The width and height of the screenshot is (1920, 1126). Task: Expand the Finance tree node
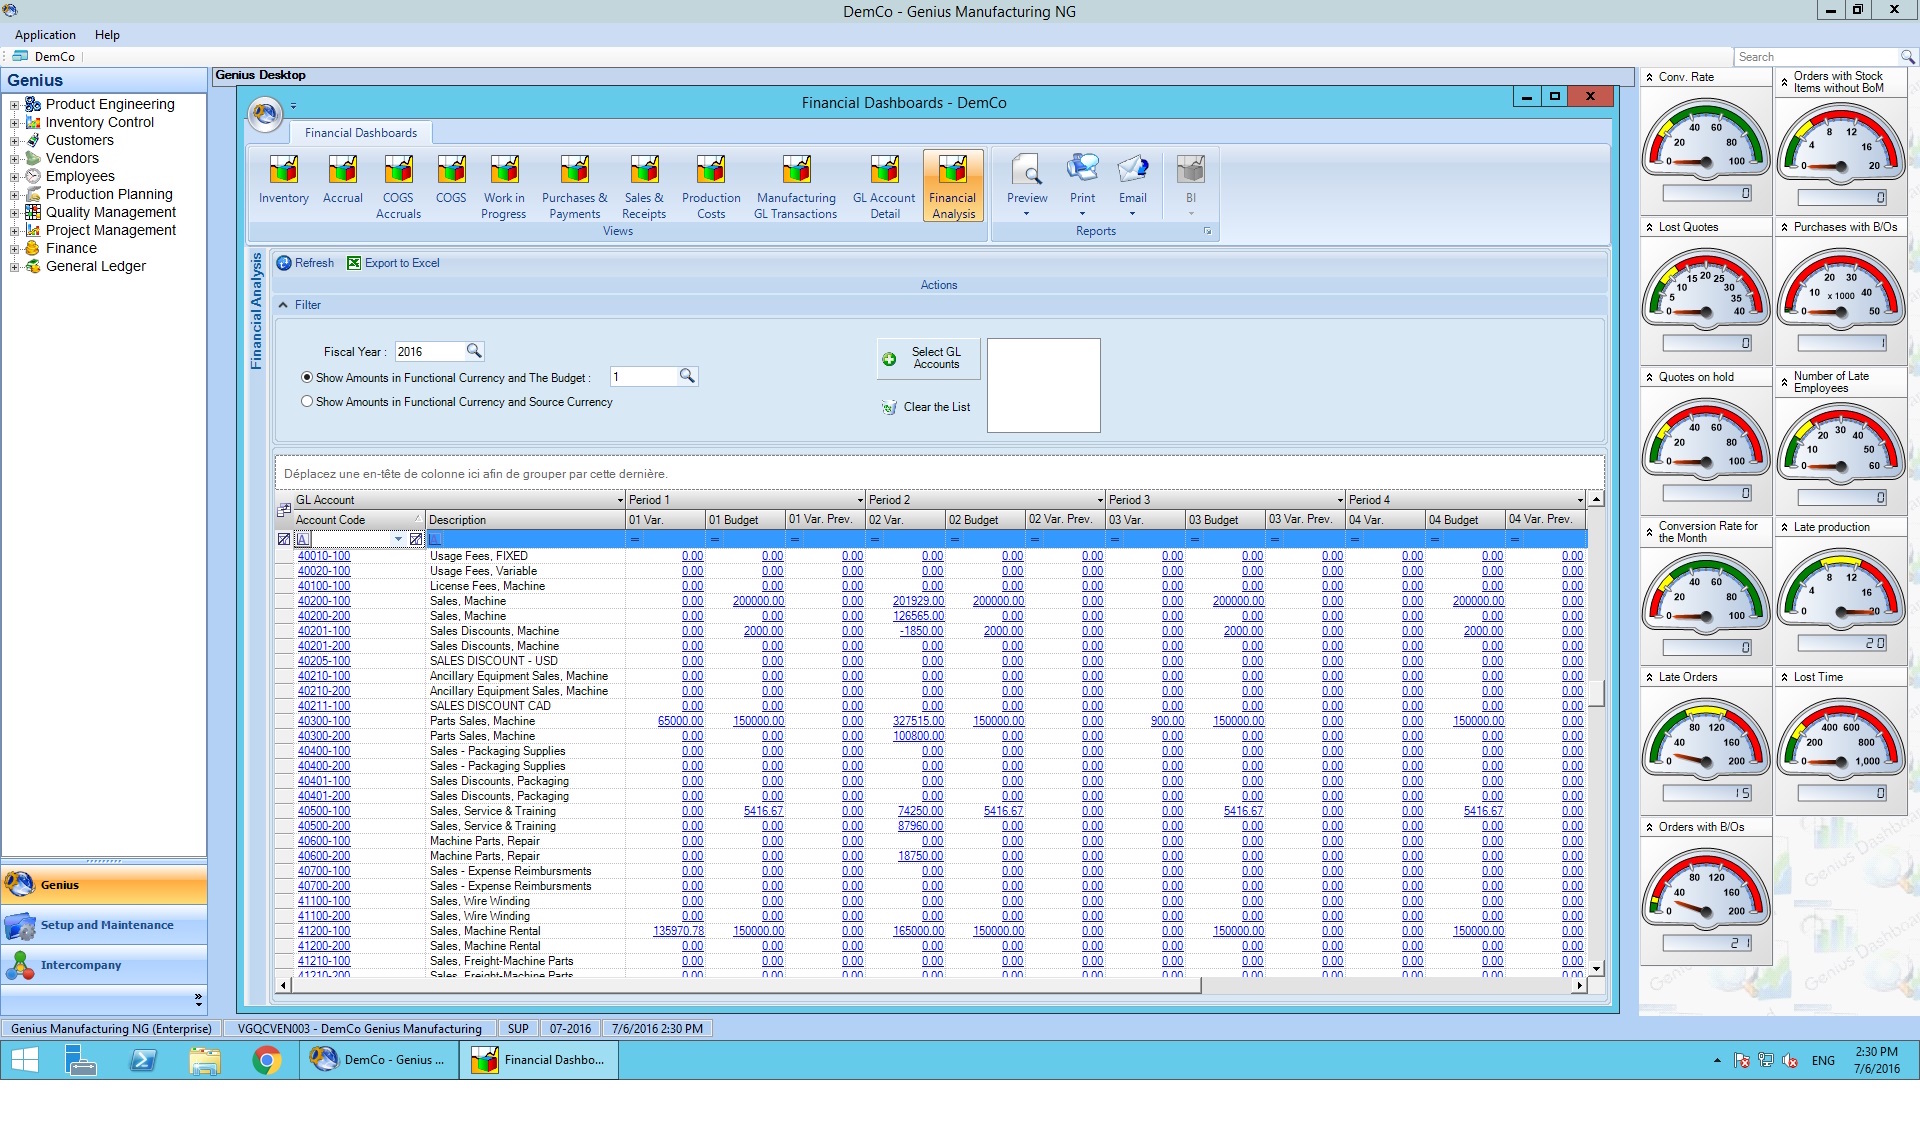(x=14, y=249)
